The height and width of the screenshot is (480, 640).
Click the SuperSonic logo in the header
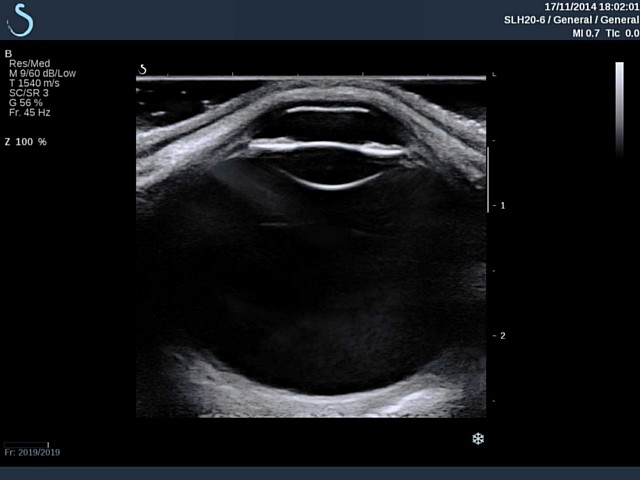coord(20,20)
